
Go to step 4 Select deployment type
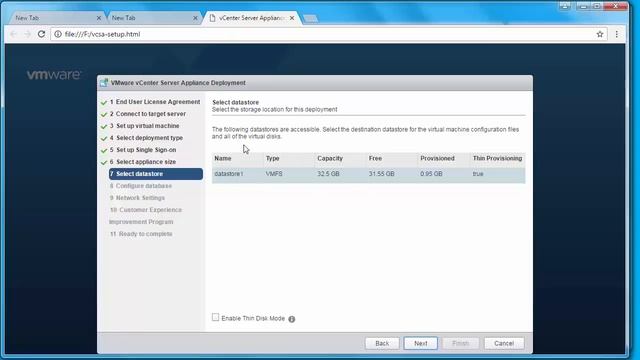tap(146, 138)
